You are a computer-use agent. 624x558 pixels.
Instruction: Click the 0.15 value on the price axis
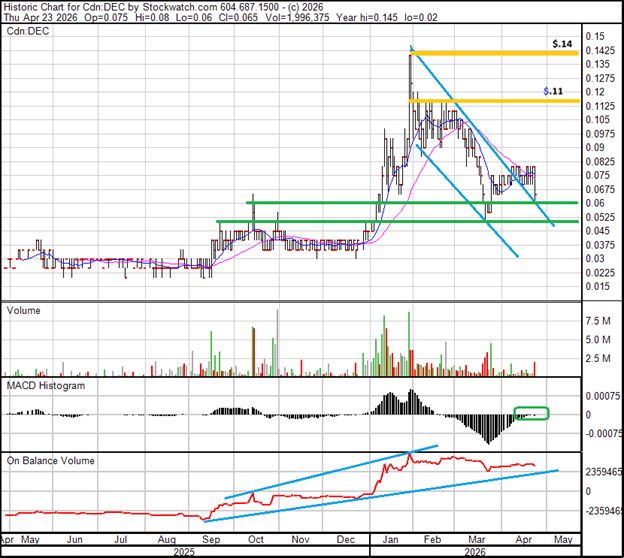click(597, 35)
